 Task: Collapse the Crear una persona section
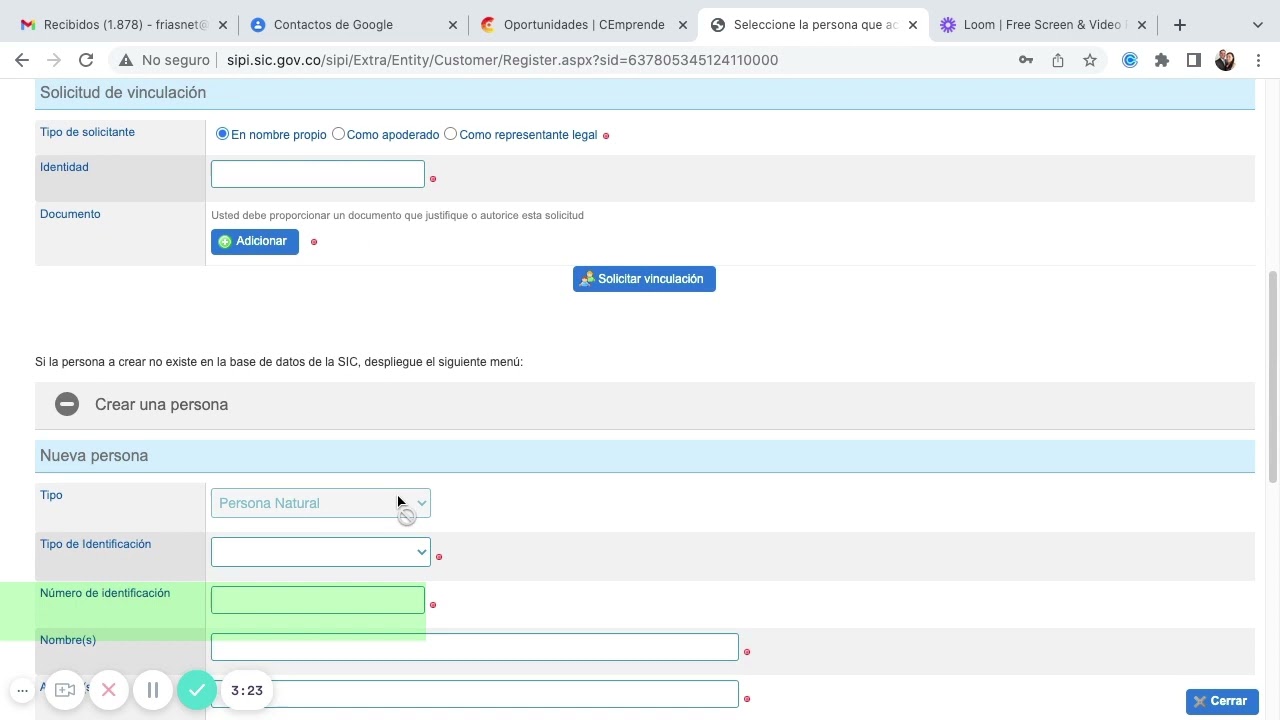pos(645,405)
